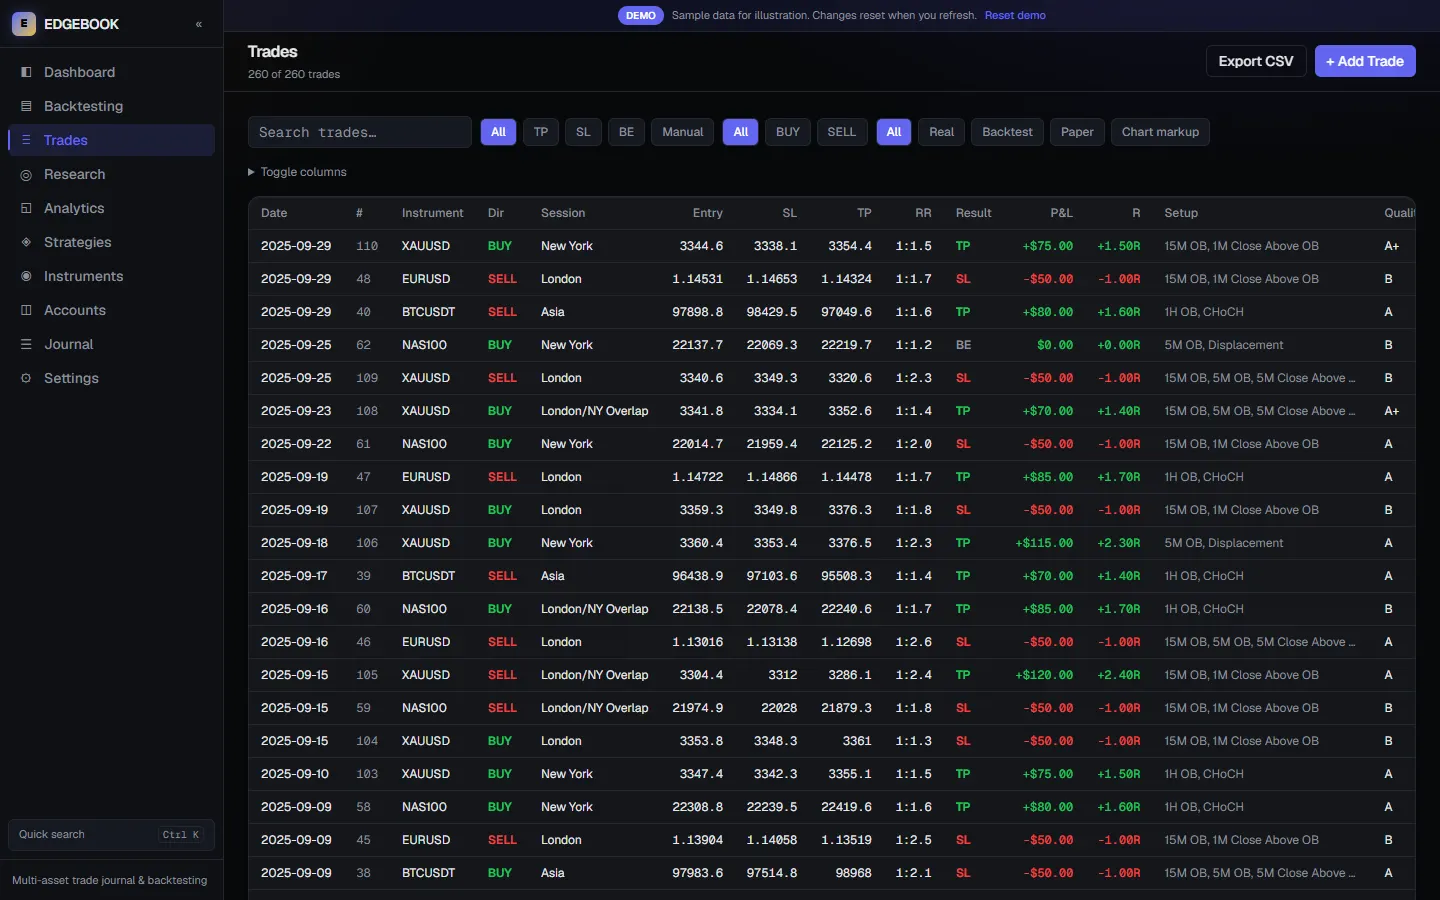This screenshot has width=1440, height=900.
Task: Filter trades by Manual result
Action: click(683, 132)
